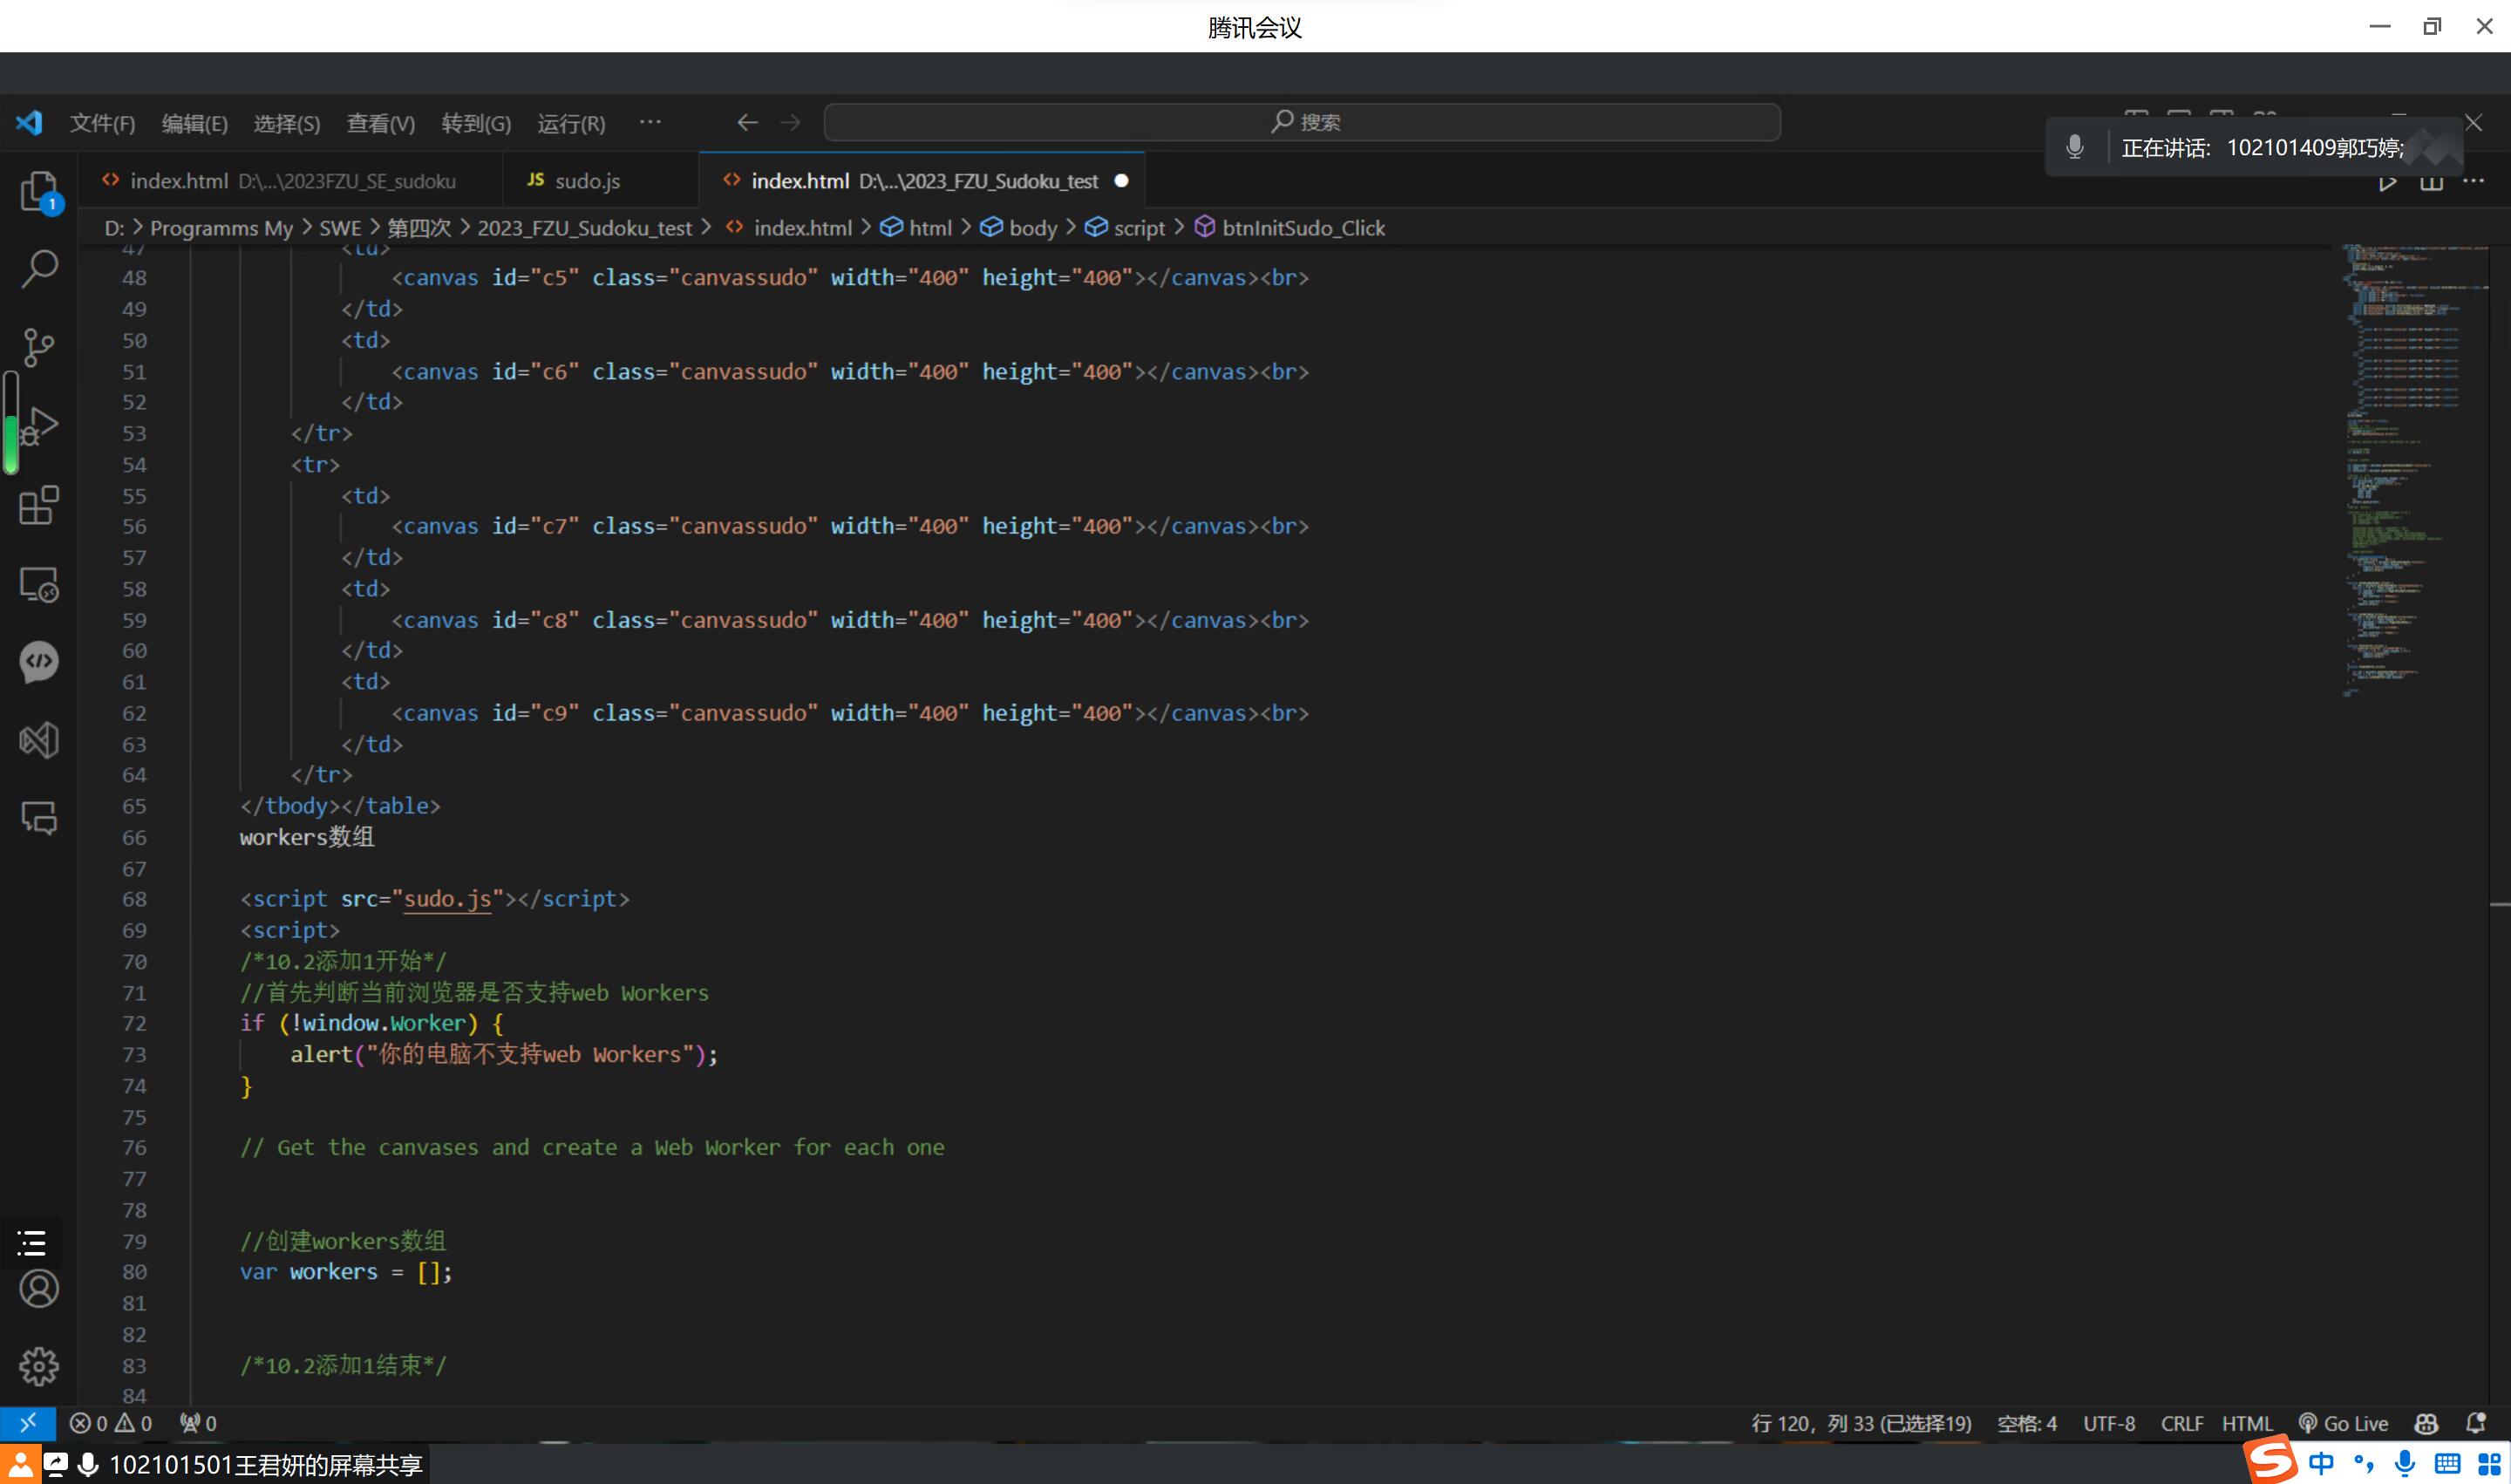Screen dimensions: 2511x1484
Task: Go back with the left arrow navigation
Action: tap(747, 122)
